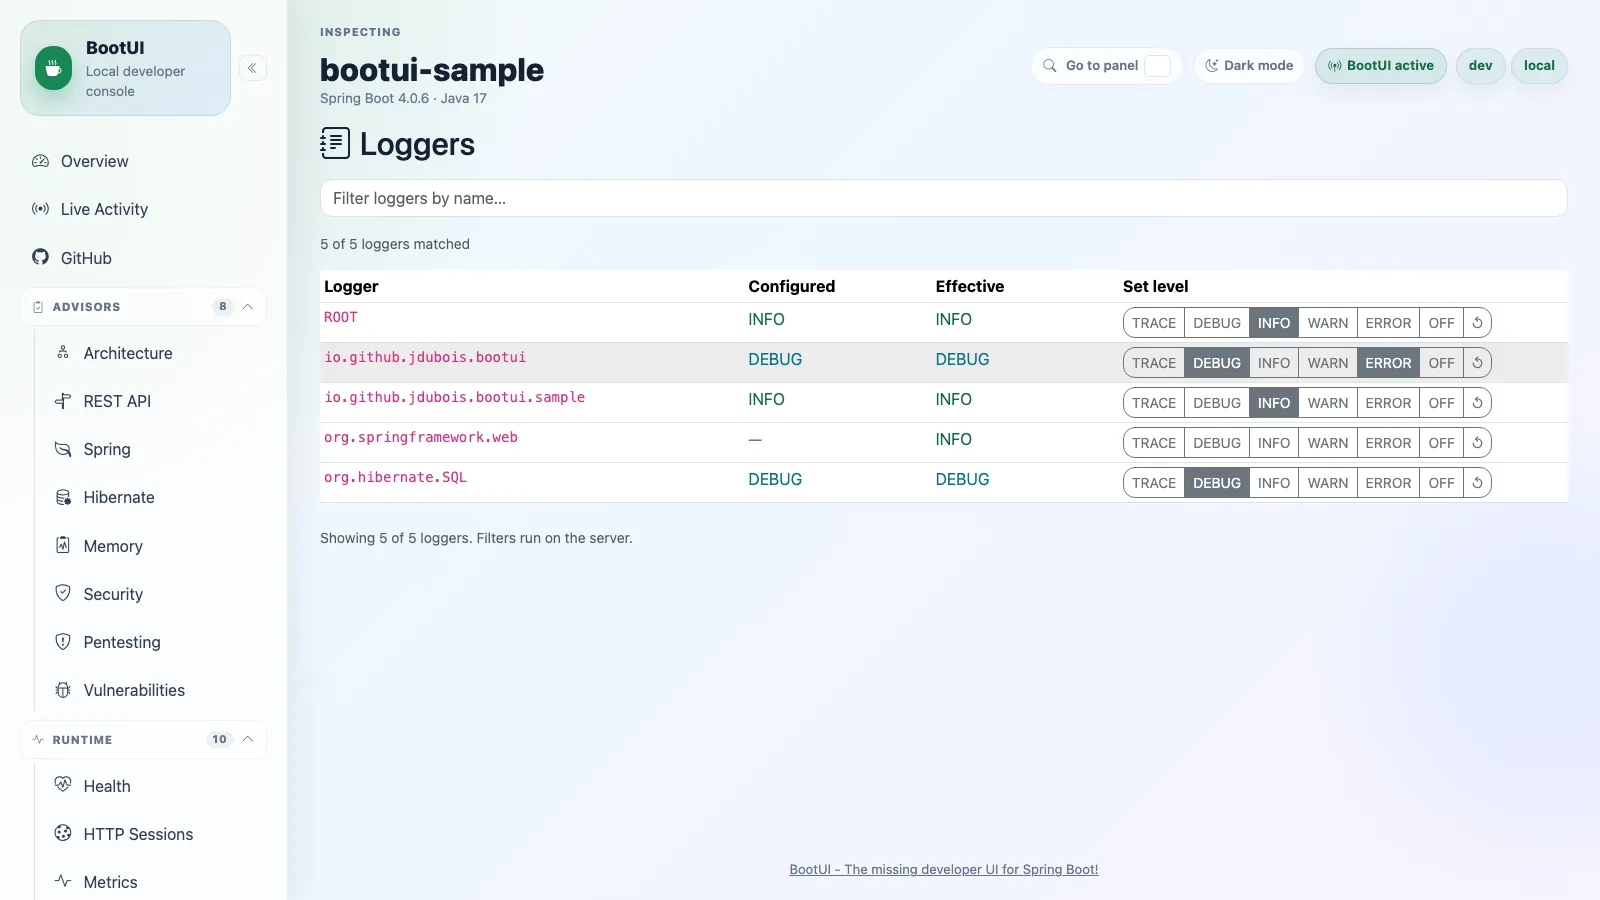Set io.github.jdubois.bootui logger to ERROR

[1388, 363]
